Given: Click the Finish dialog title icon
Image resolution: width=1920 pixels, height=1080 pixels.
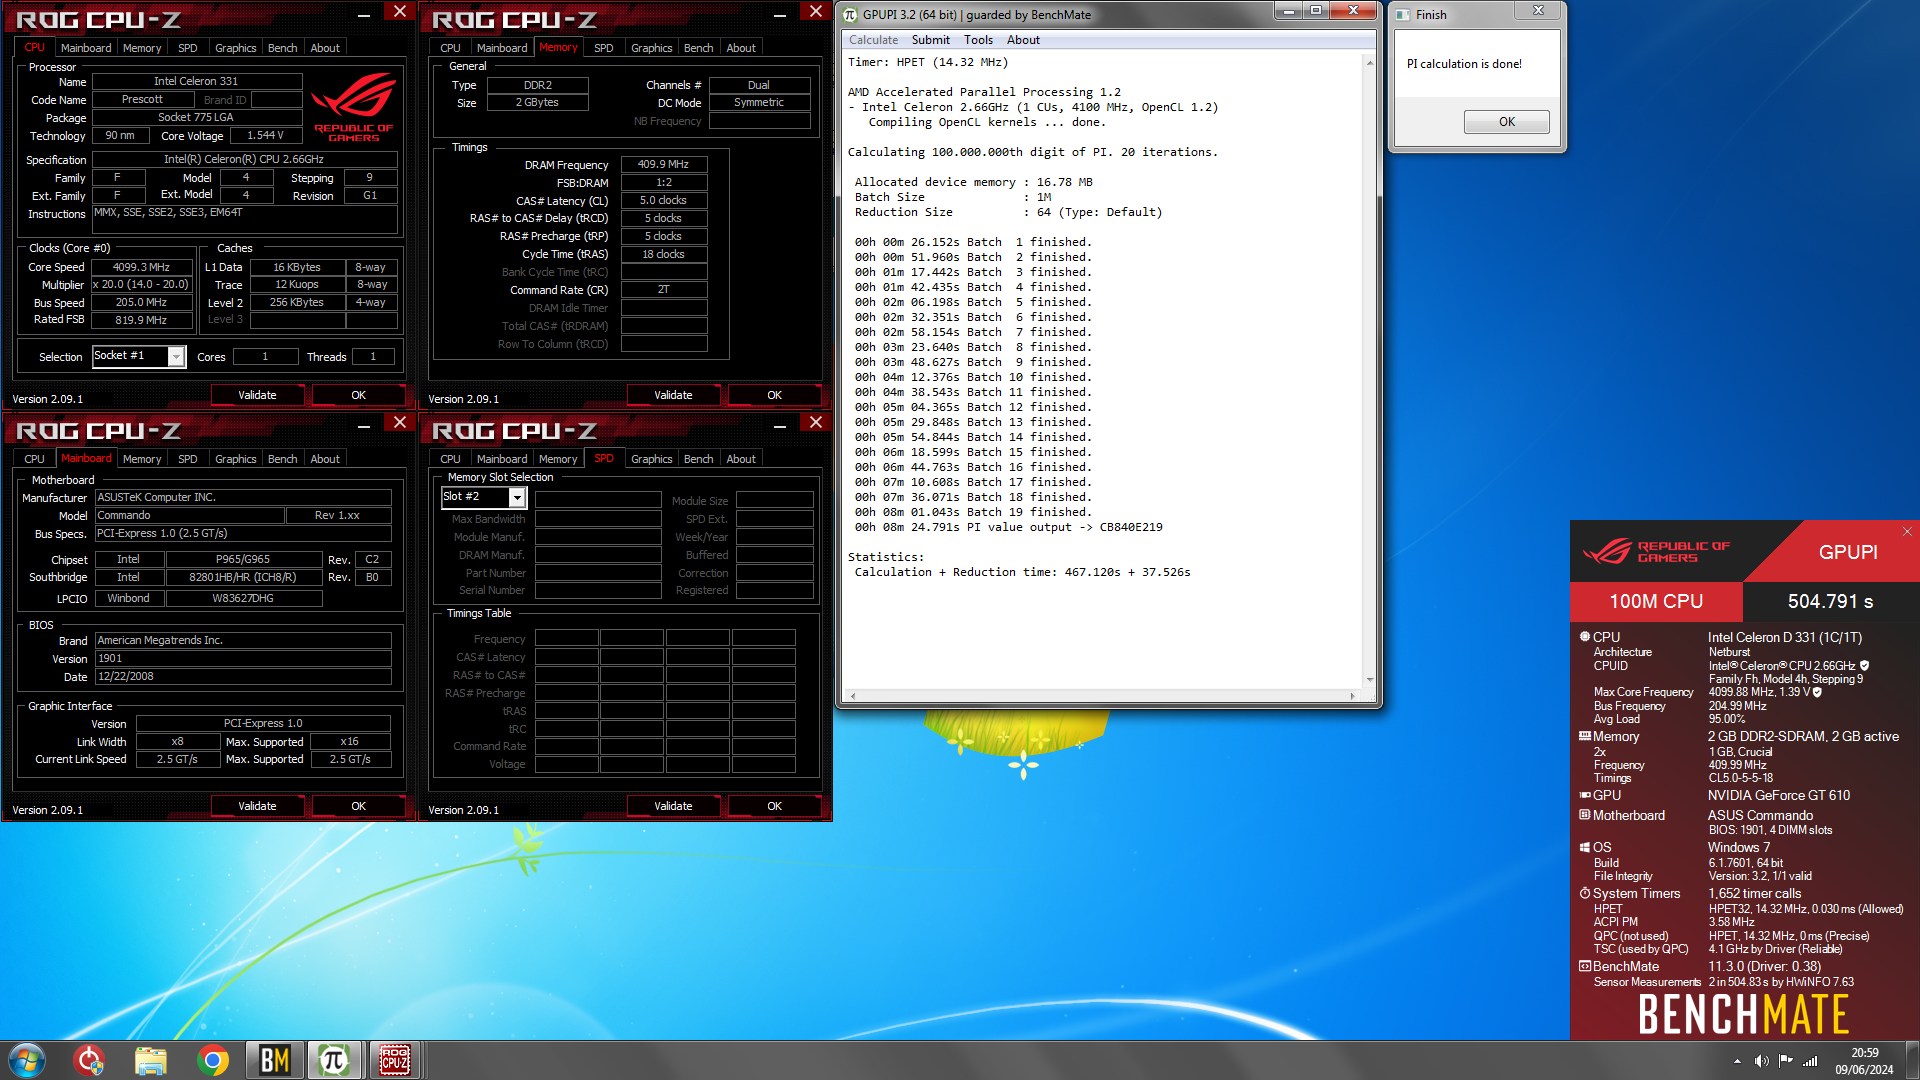Looking at the screenshot, I should [x=1402, y=14].
